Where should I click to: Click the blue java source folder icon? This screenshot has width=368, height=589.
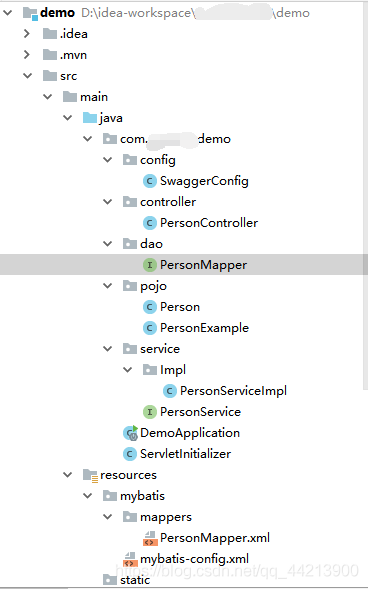pos(90,118)
